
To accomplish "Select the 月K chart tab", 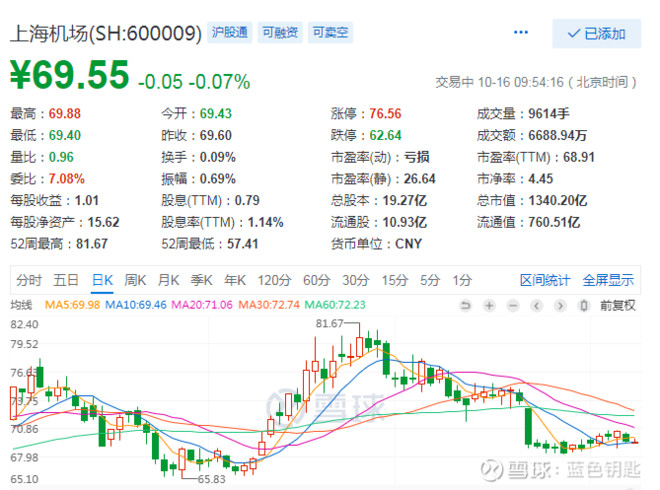I will [x=168, y=280].
